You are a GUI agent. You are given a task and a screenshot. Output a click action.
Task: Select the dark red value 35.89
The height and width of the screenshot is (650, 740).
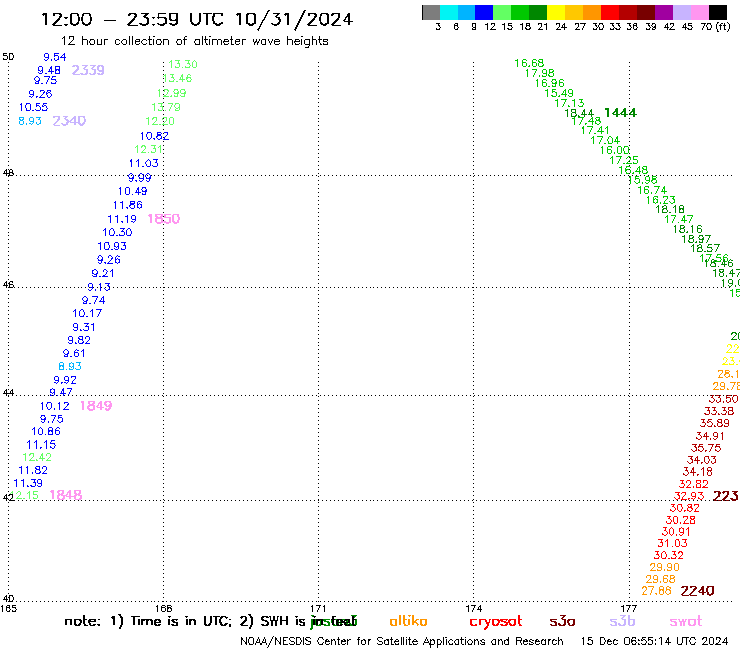pos(715,423)
